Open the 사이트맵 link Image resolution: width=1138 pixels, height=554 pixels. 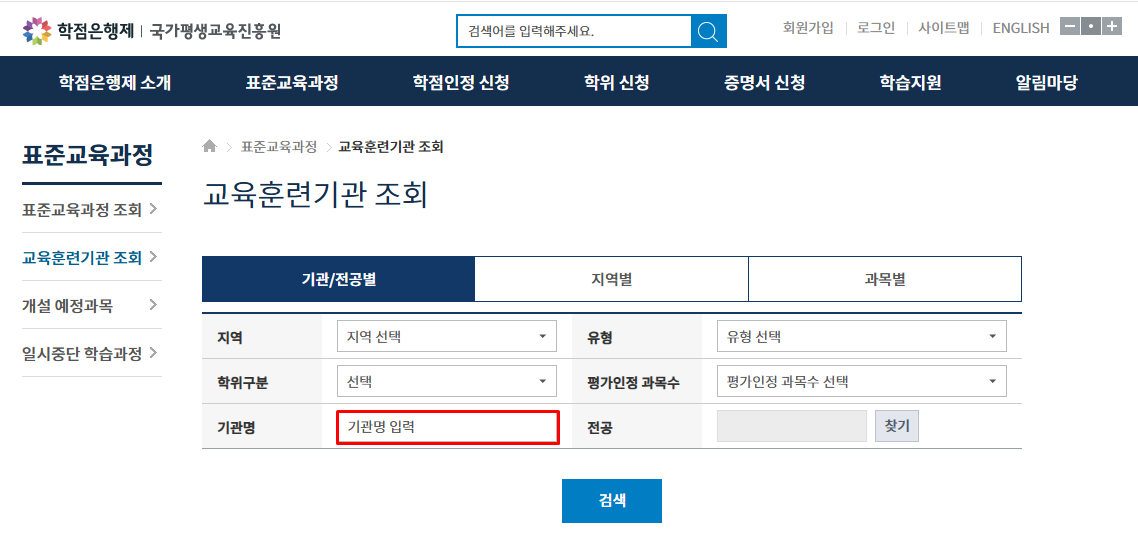pos(943,28)
